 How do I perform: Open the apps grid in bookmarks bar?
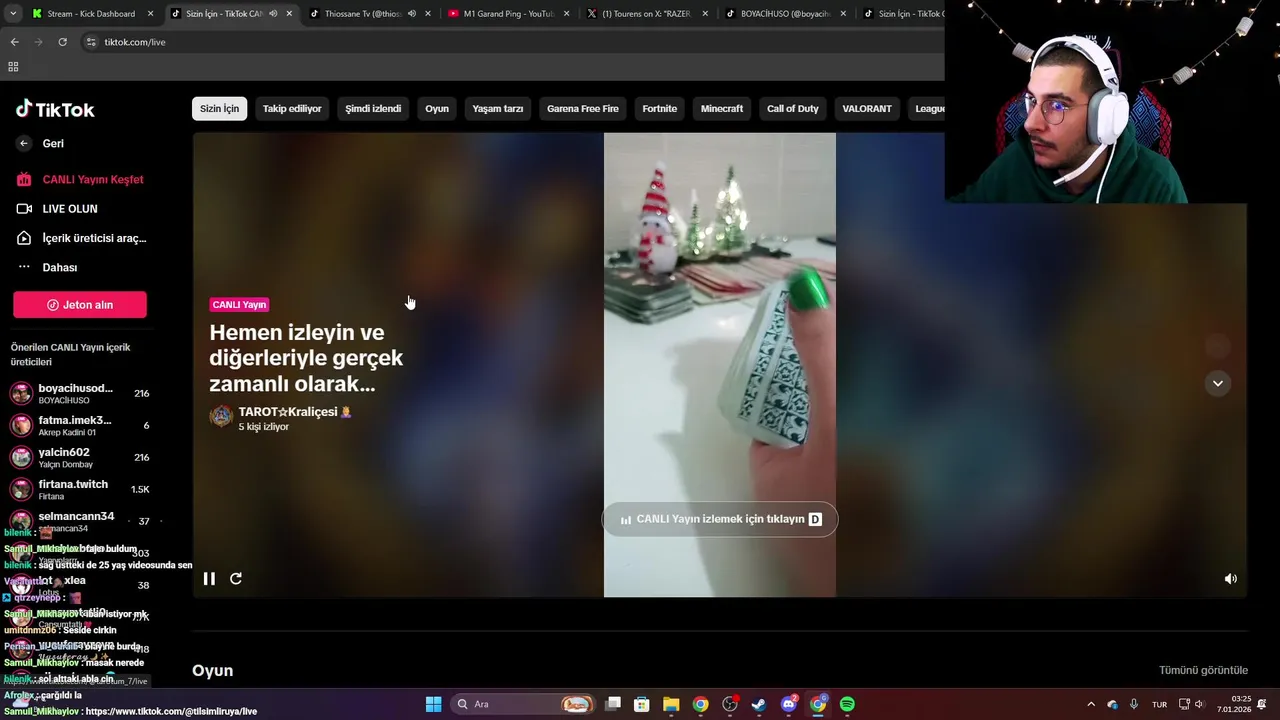click(13, 67)
